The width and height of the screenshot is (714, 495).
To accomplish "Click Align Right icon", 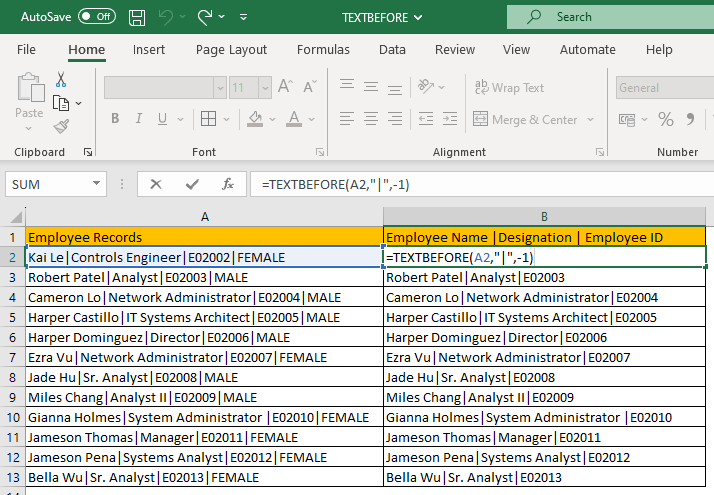I will (x=395, y=119).
